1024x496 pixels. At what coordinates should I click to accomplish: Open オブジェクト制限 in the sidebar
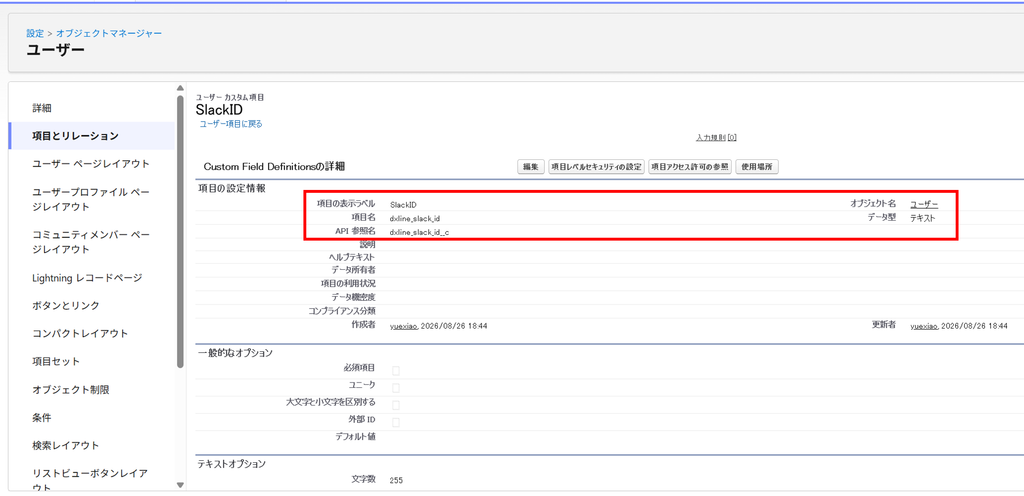click(71, 390)
